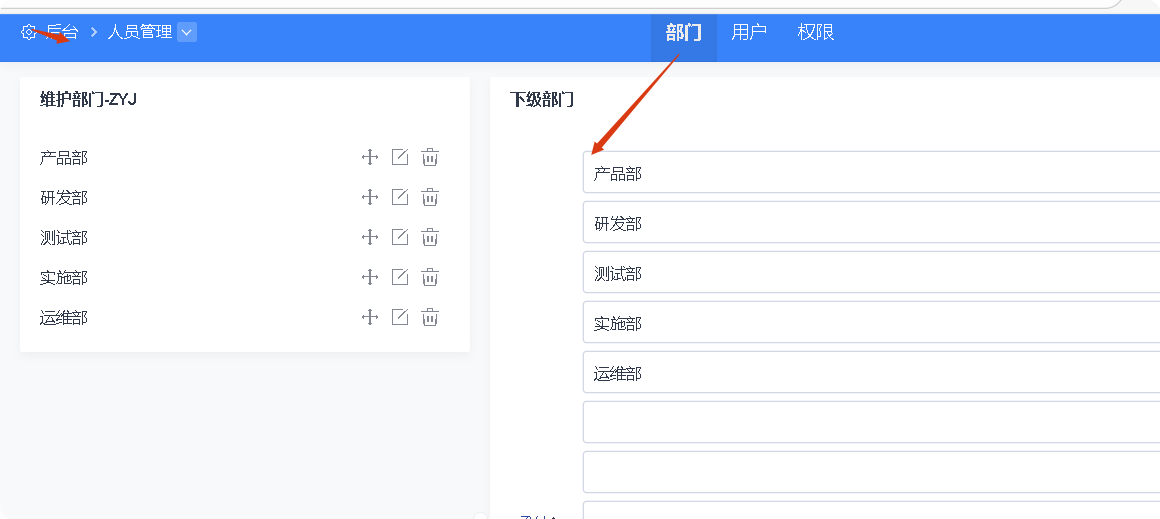Select 研发部 in the department list

pos(64,197)
